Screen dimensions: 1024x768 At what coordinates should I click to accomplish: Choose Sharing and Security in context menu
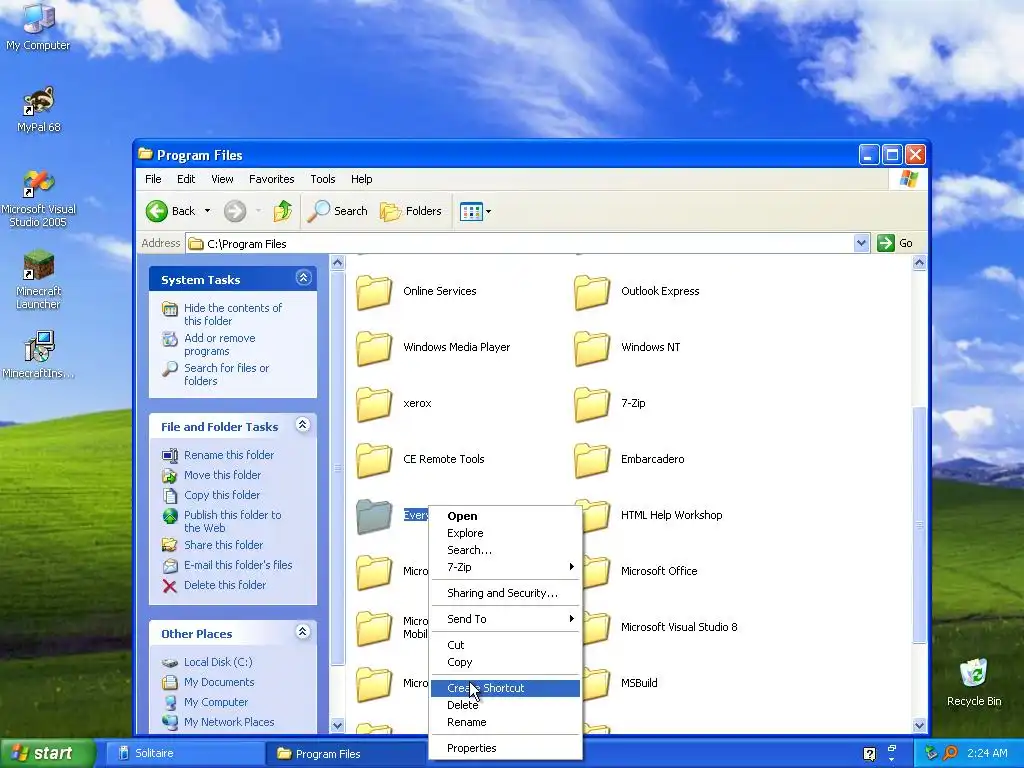[505, 593]
